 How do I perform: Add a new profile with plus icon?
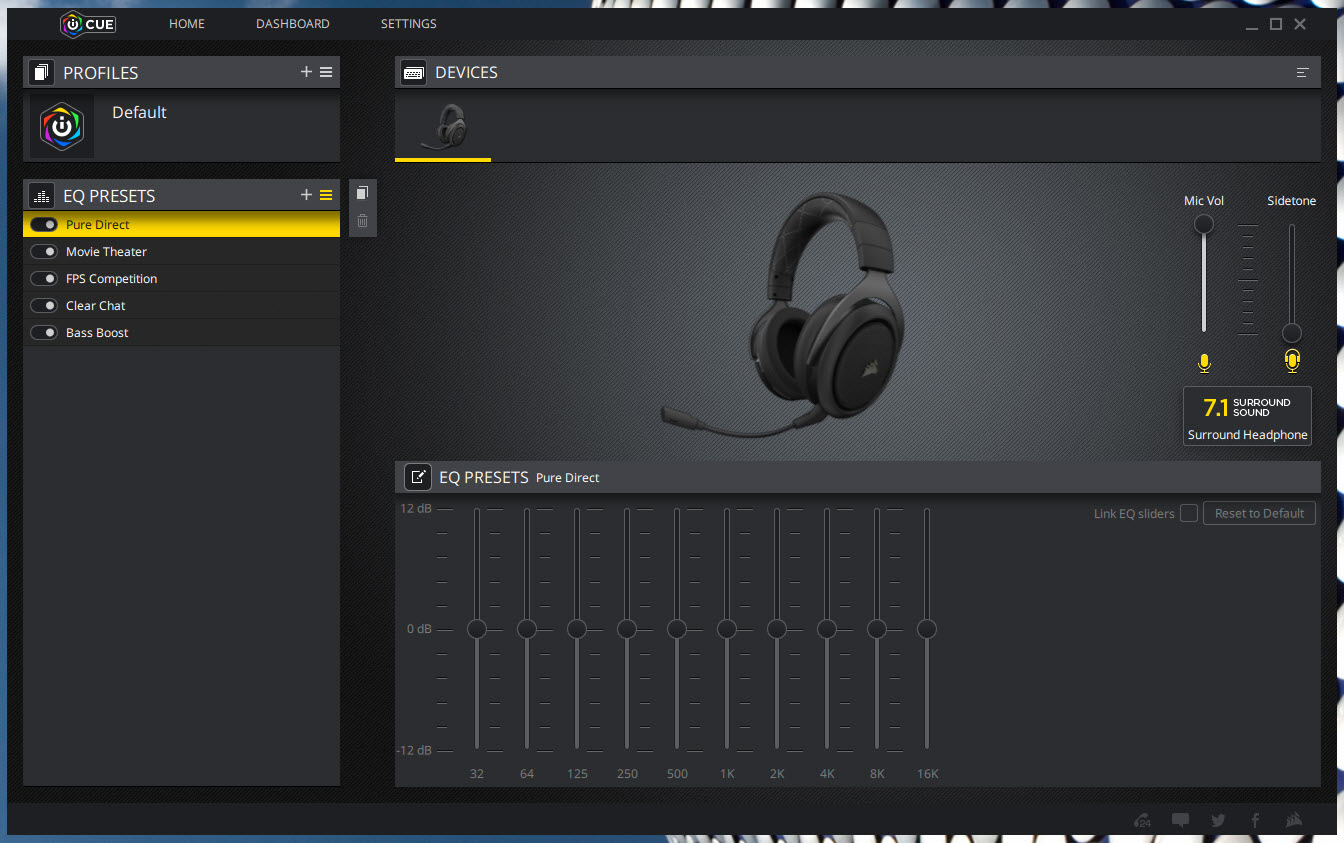(x=306, y=72)
